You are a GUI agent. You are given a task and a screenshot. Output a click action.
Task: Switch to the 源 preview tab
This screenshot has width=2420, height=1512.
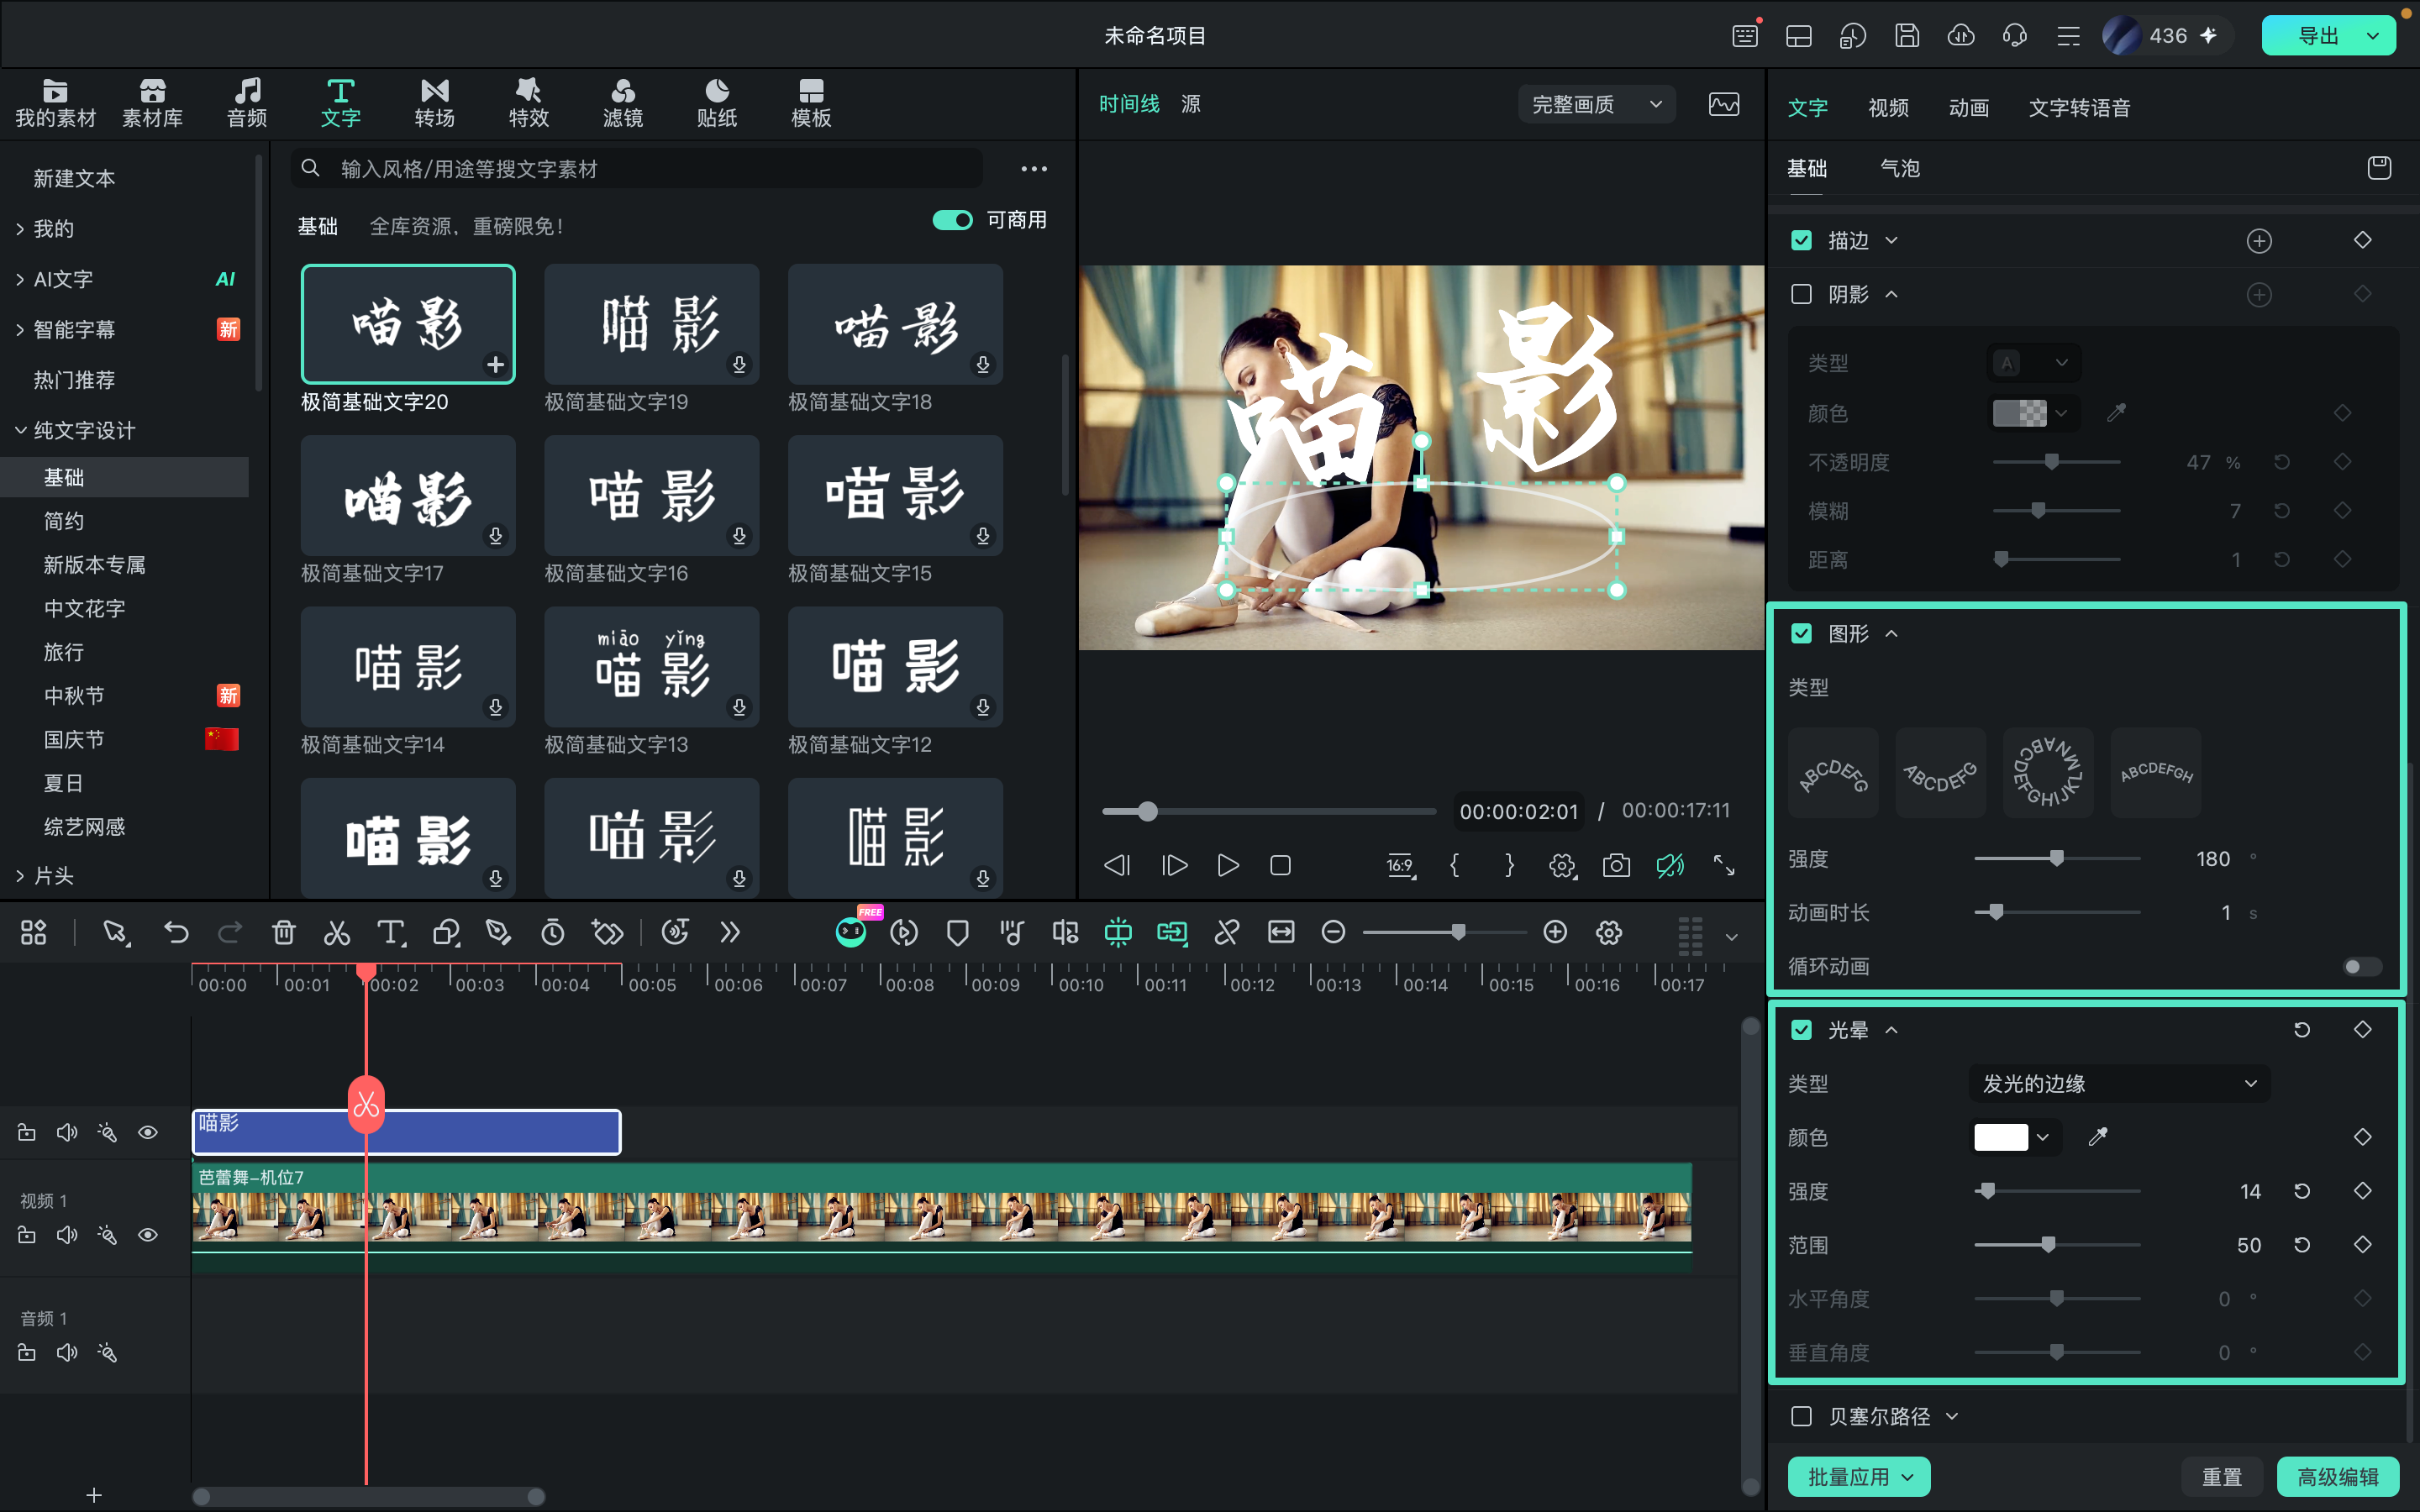tap(1190, 104)
